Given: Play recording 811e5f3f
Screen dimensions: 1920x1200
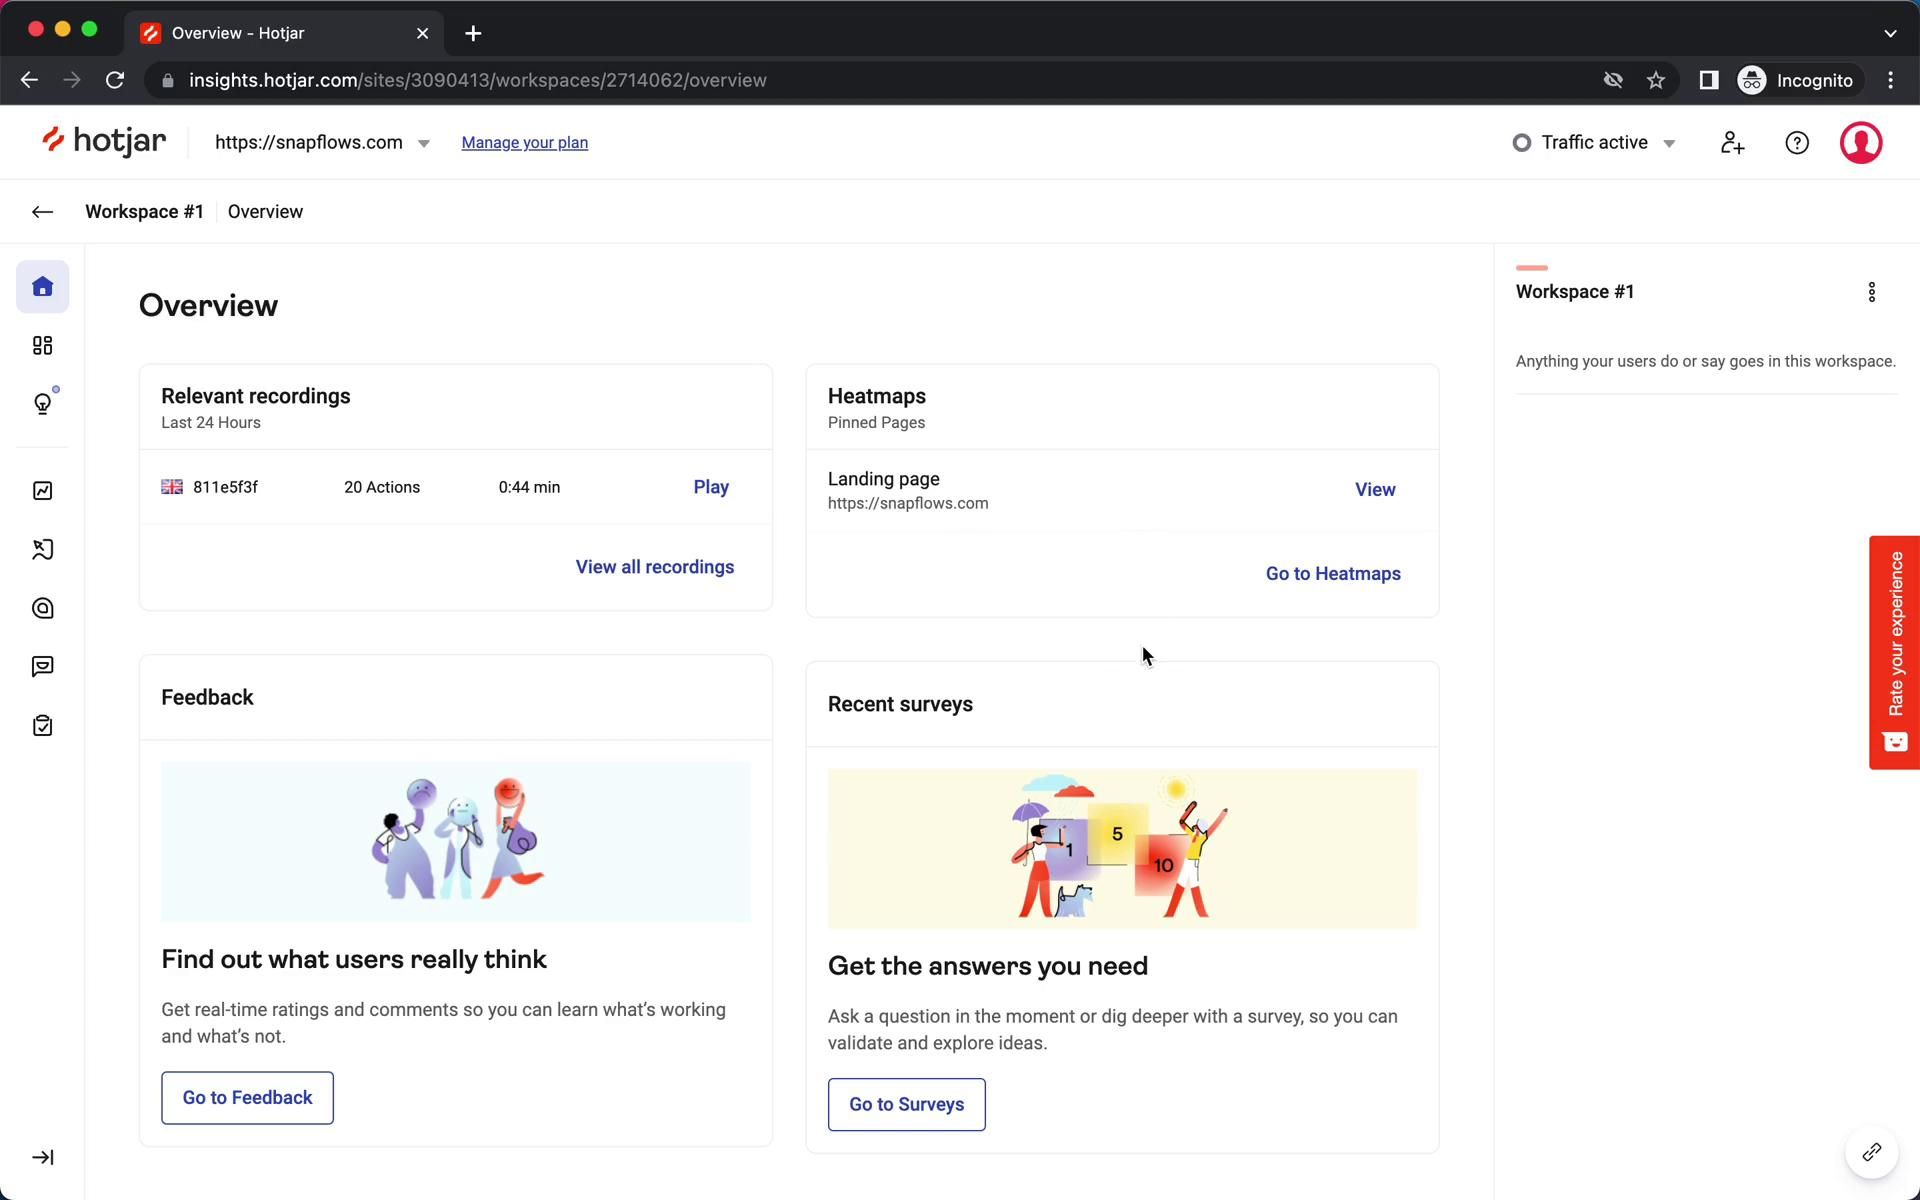Looking at the screenshot, I should click(x=711, y=487).
